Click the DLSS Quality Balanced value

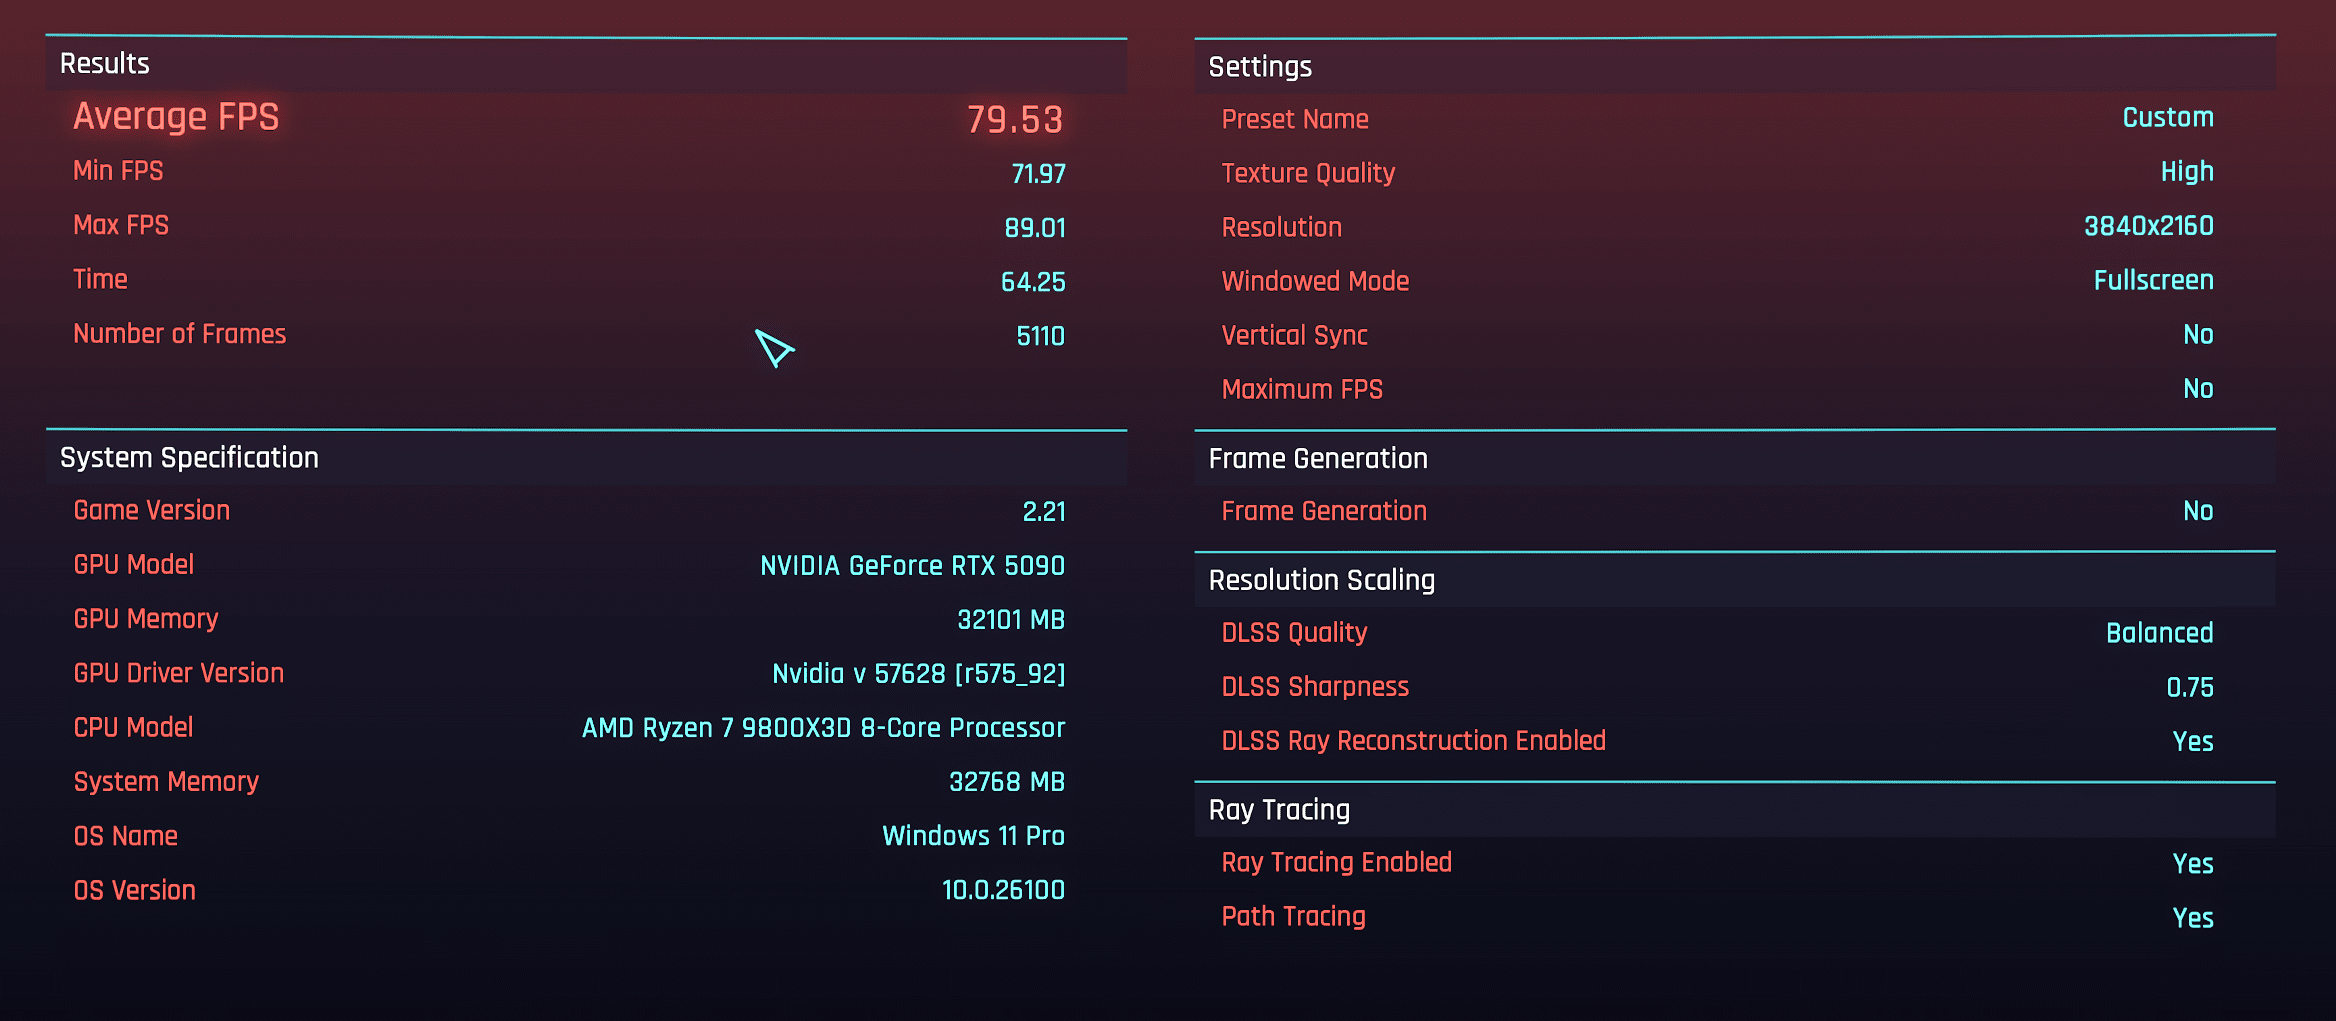click(x=2159, y=633)
